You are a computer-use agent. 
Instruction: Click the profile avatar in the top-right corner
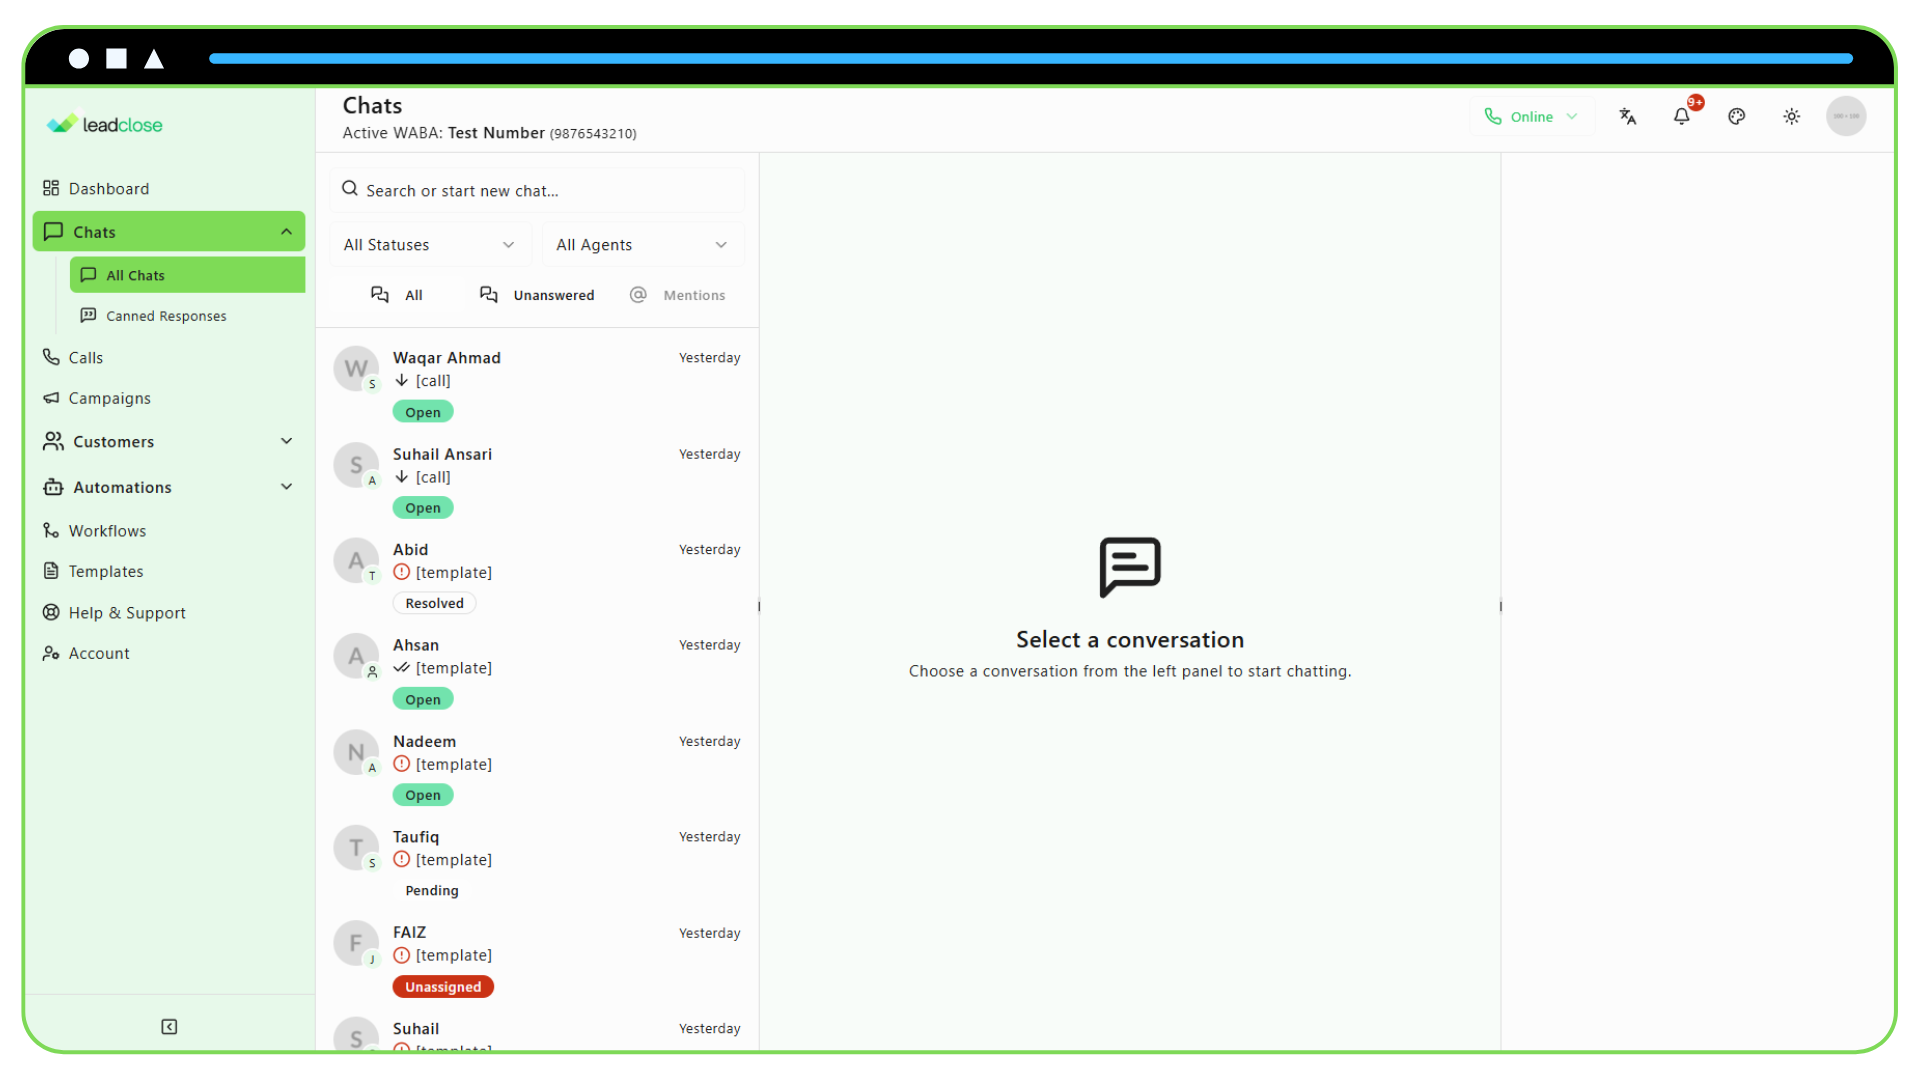coord(1847,116)
